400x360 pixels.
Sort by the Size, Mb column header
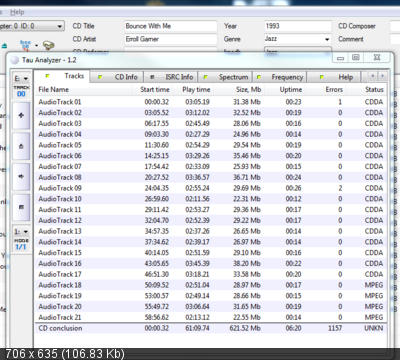[239, 90]
